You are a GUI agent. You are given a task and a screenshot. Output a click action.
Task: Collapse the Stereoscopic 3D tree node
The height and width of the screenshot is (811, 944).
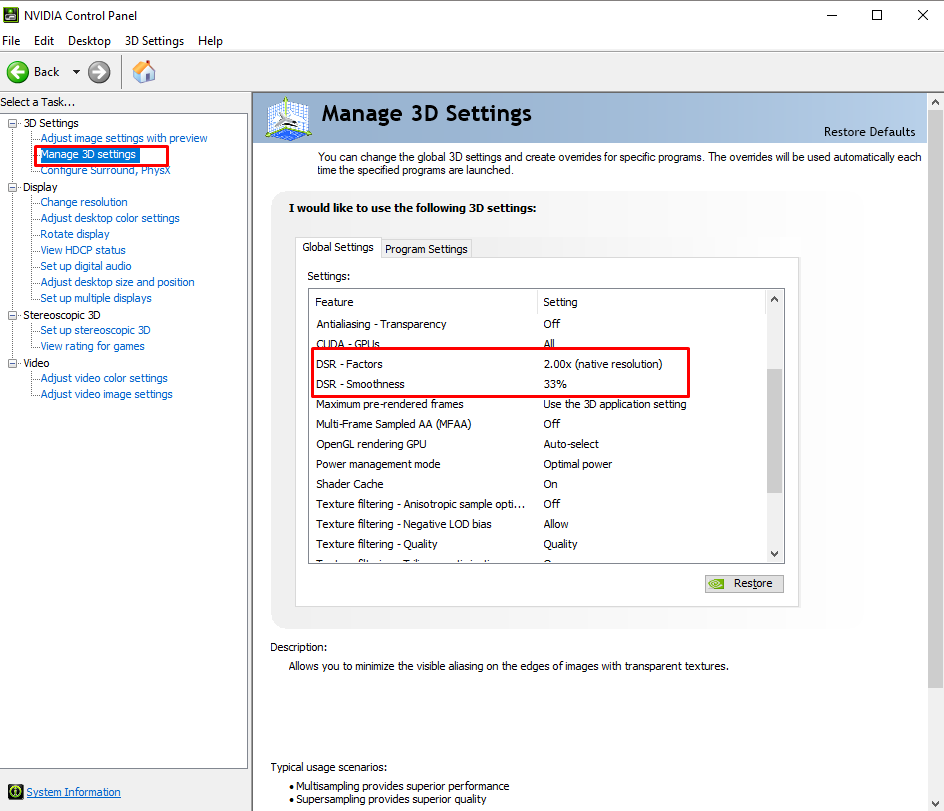pos(12,315)
